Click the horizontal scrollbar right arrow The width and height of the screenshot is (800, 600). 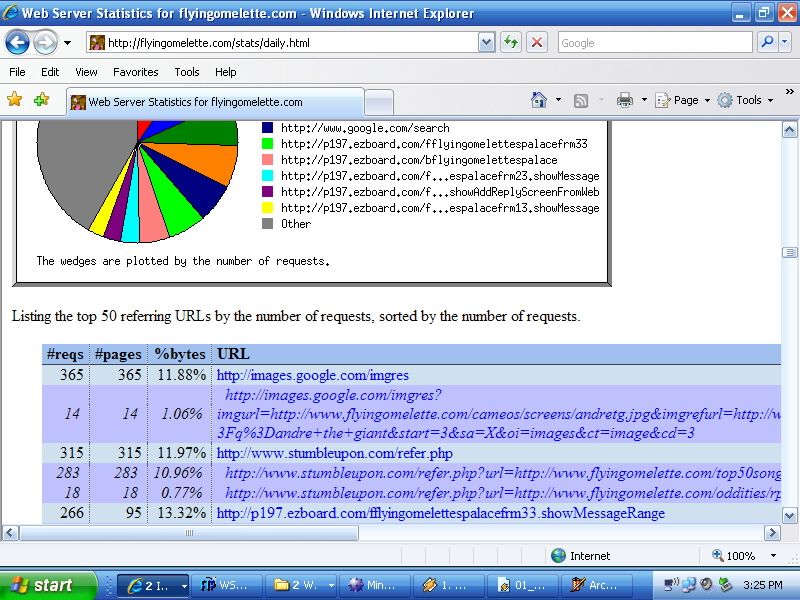click(772, 533)
